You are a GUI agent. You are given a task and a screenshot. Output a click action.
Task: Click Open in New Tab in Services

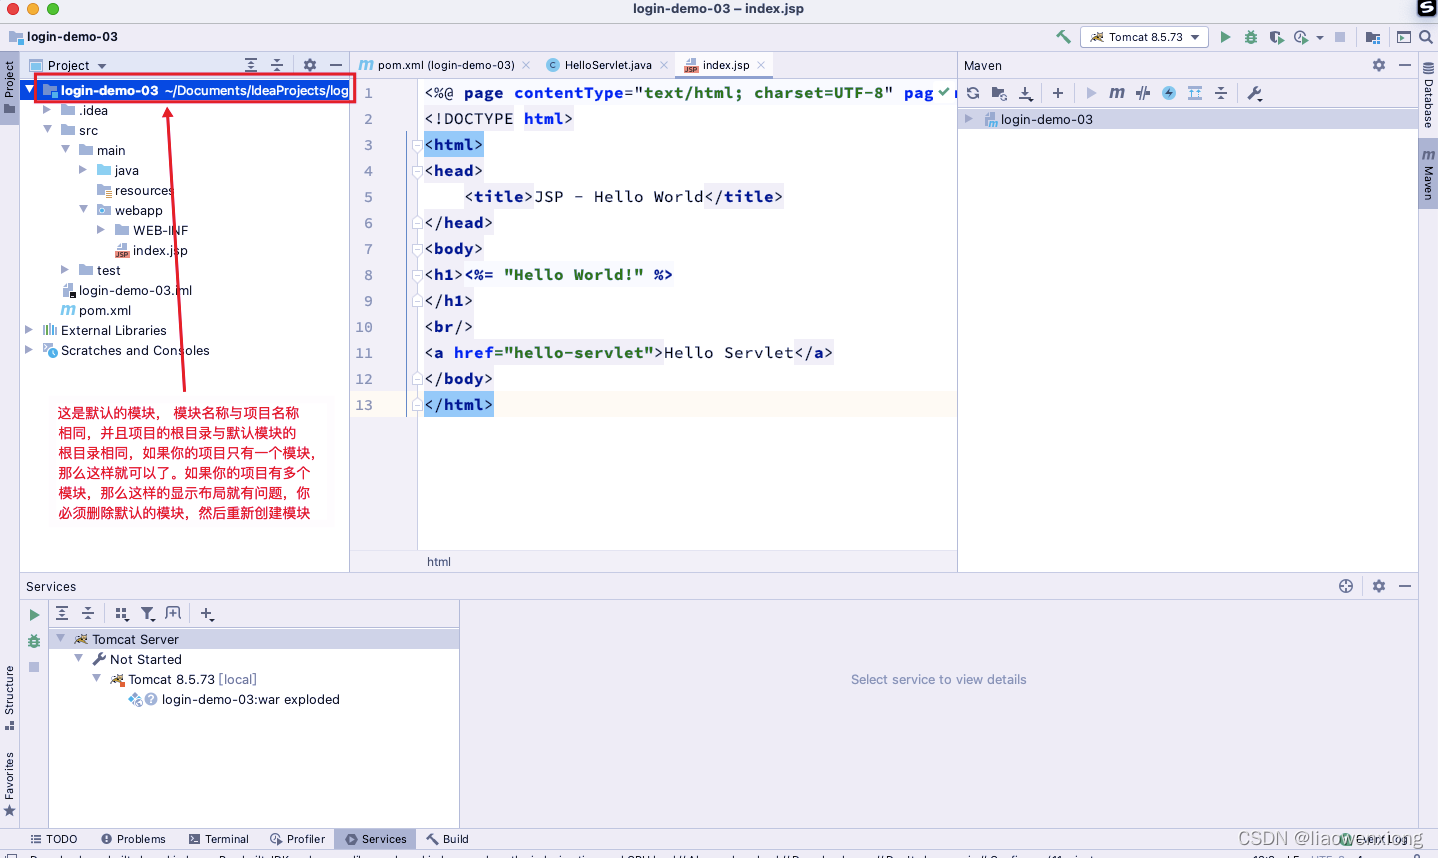173,614
